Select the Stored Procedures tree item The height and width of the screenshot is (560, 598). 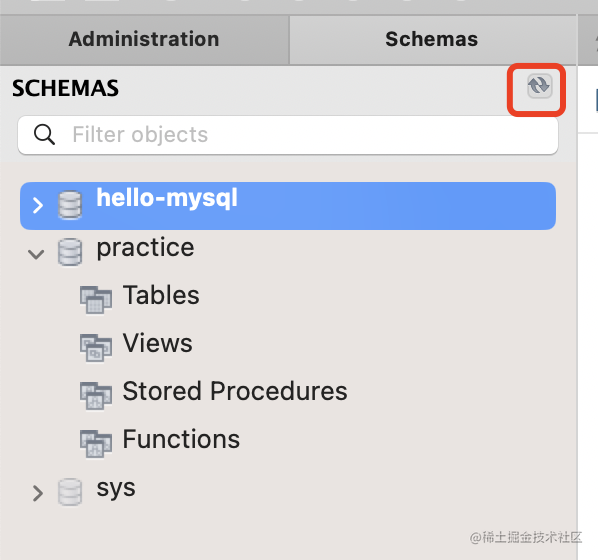point(235,391)
